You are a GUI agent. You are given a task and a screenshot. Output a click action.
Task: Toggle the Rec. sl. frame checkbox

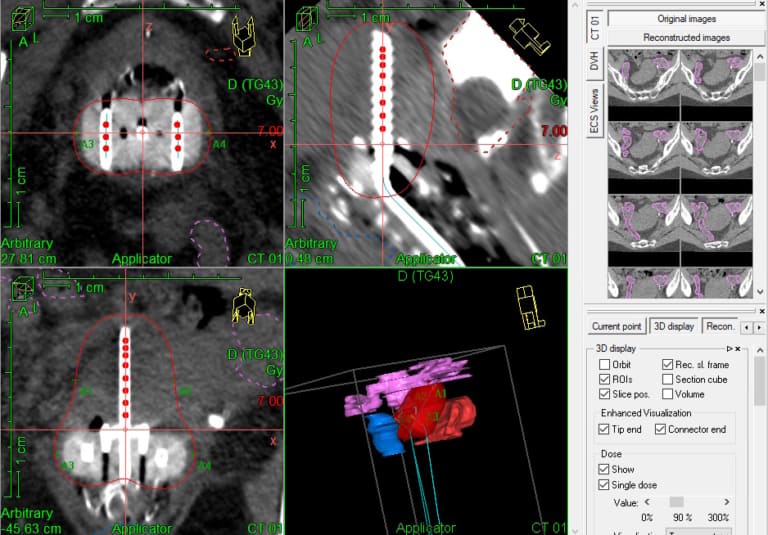(667, 365)
